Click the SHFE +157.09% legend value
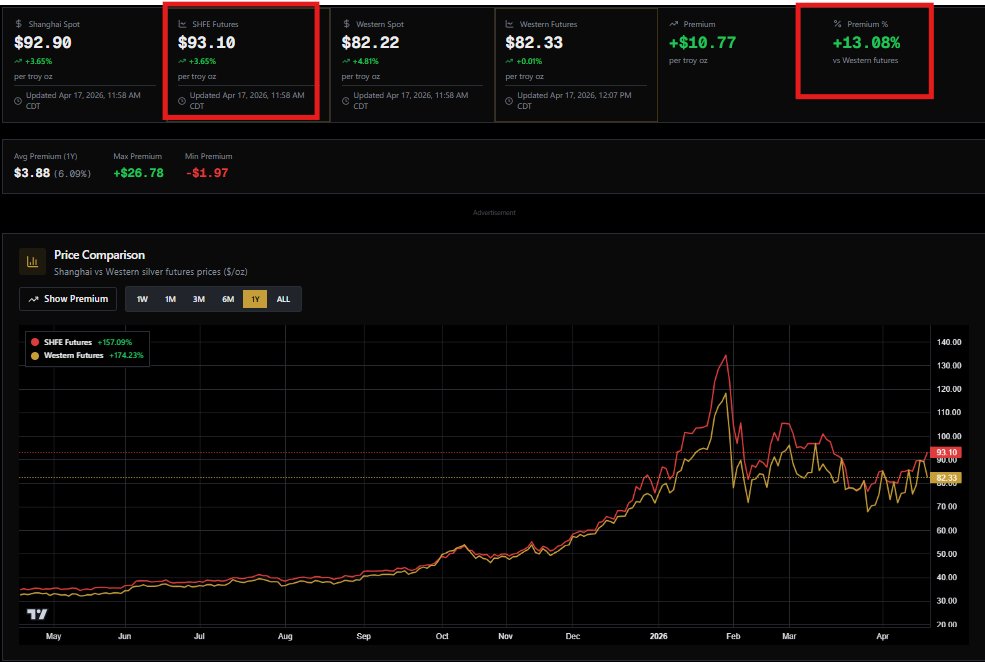 [115, 342]
